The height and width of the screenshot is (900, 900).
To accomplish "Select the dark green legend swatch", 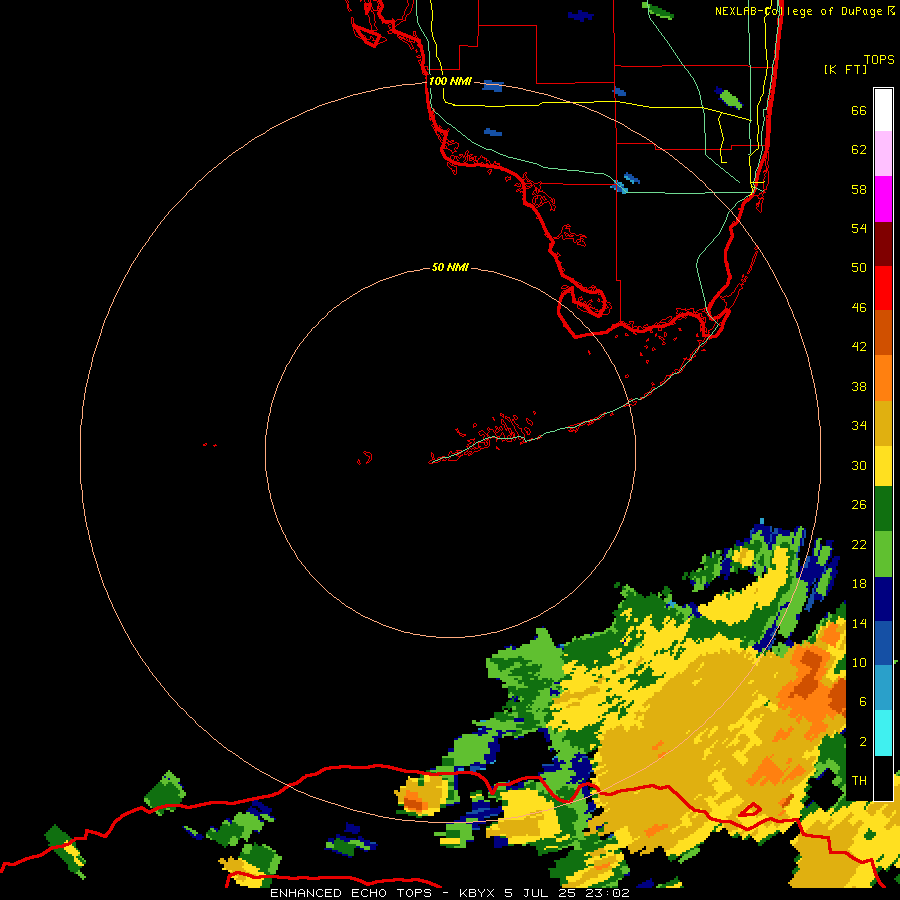I will tap(883, 509).
